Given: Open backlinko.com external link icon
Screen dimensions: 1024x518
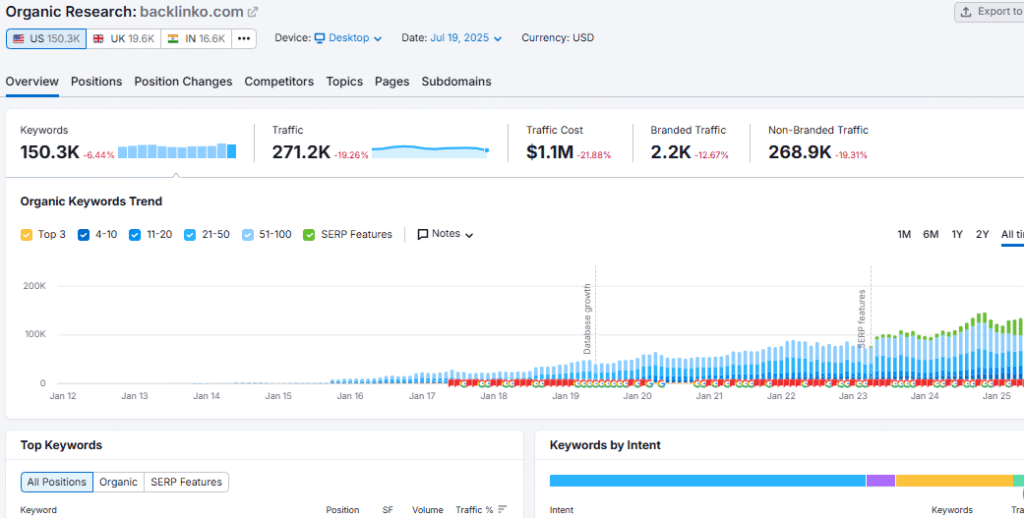Looking at the screenshot, I should [253, 12].
